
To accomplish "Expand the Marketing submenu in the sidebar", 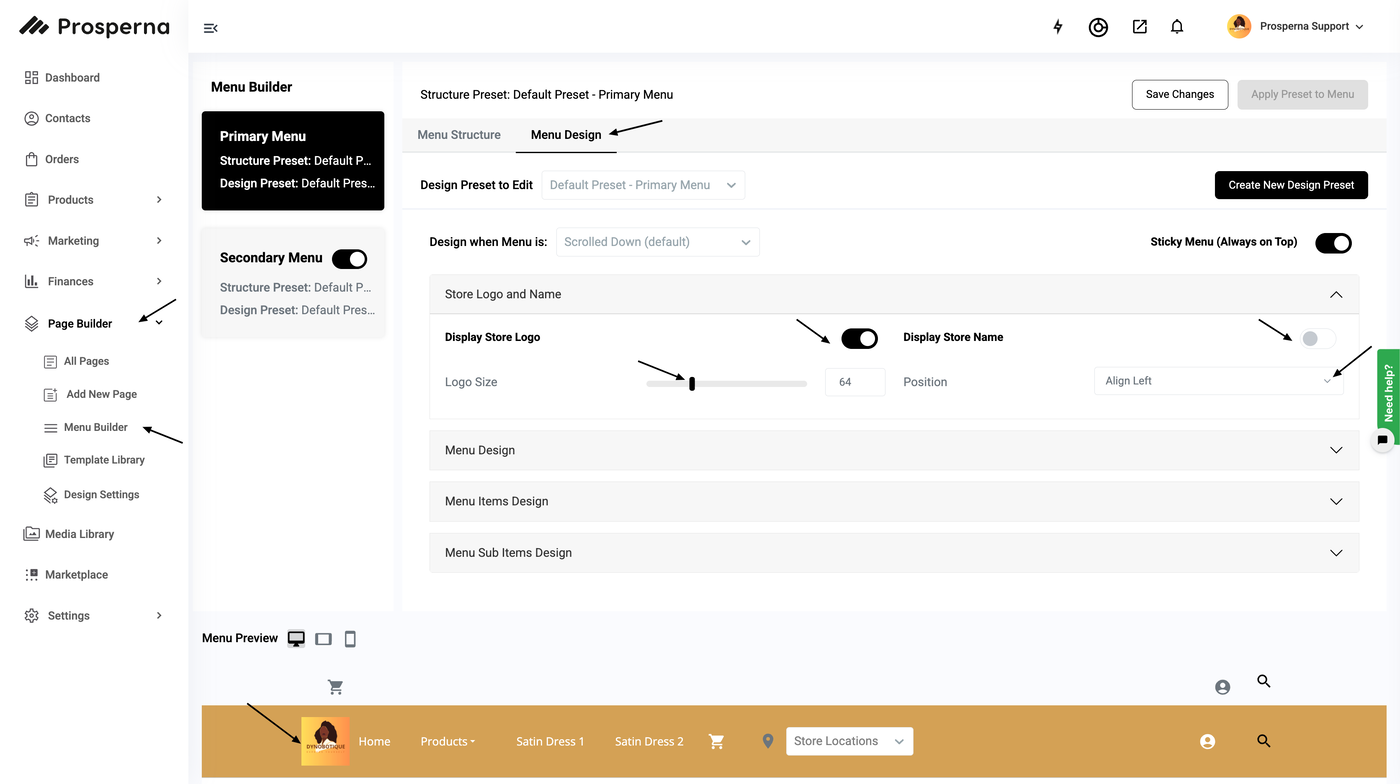I will (x=159, y=241).
